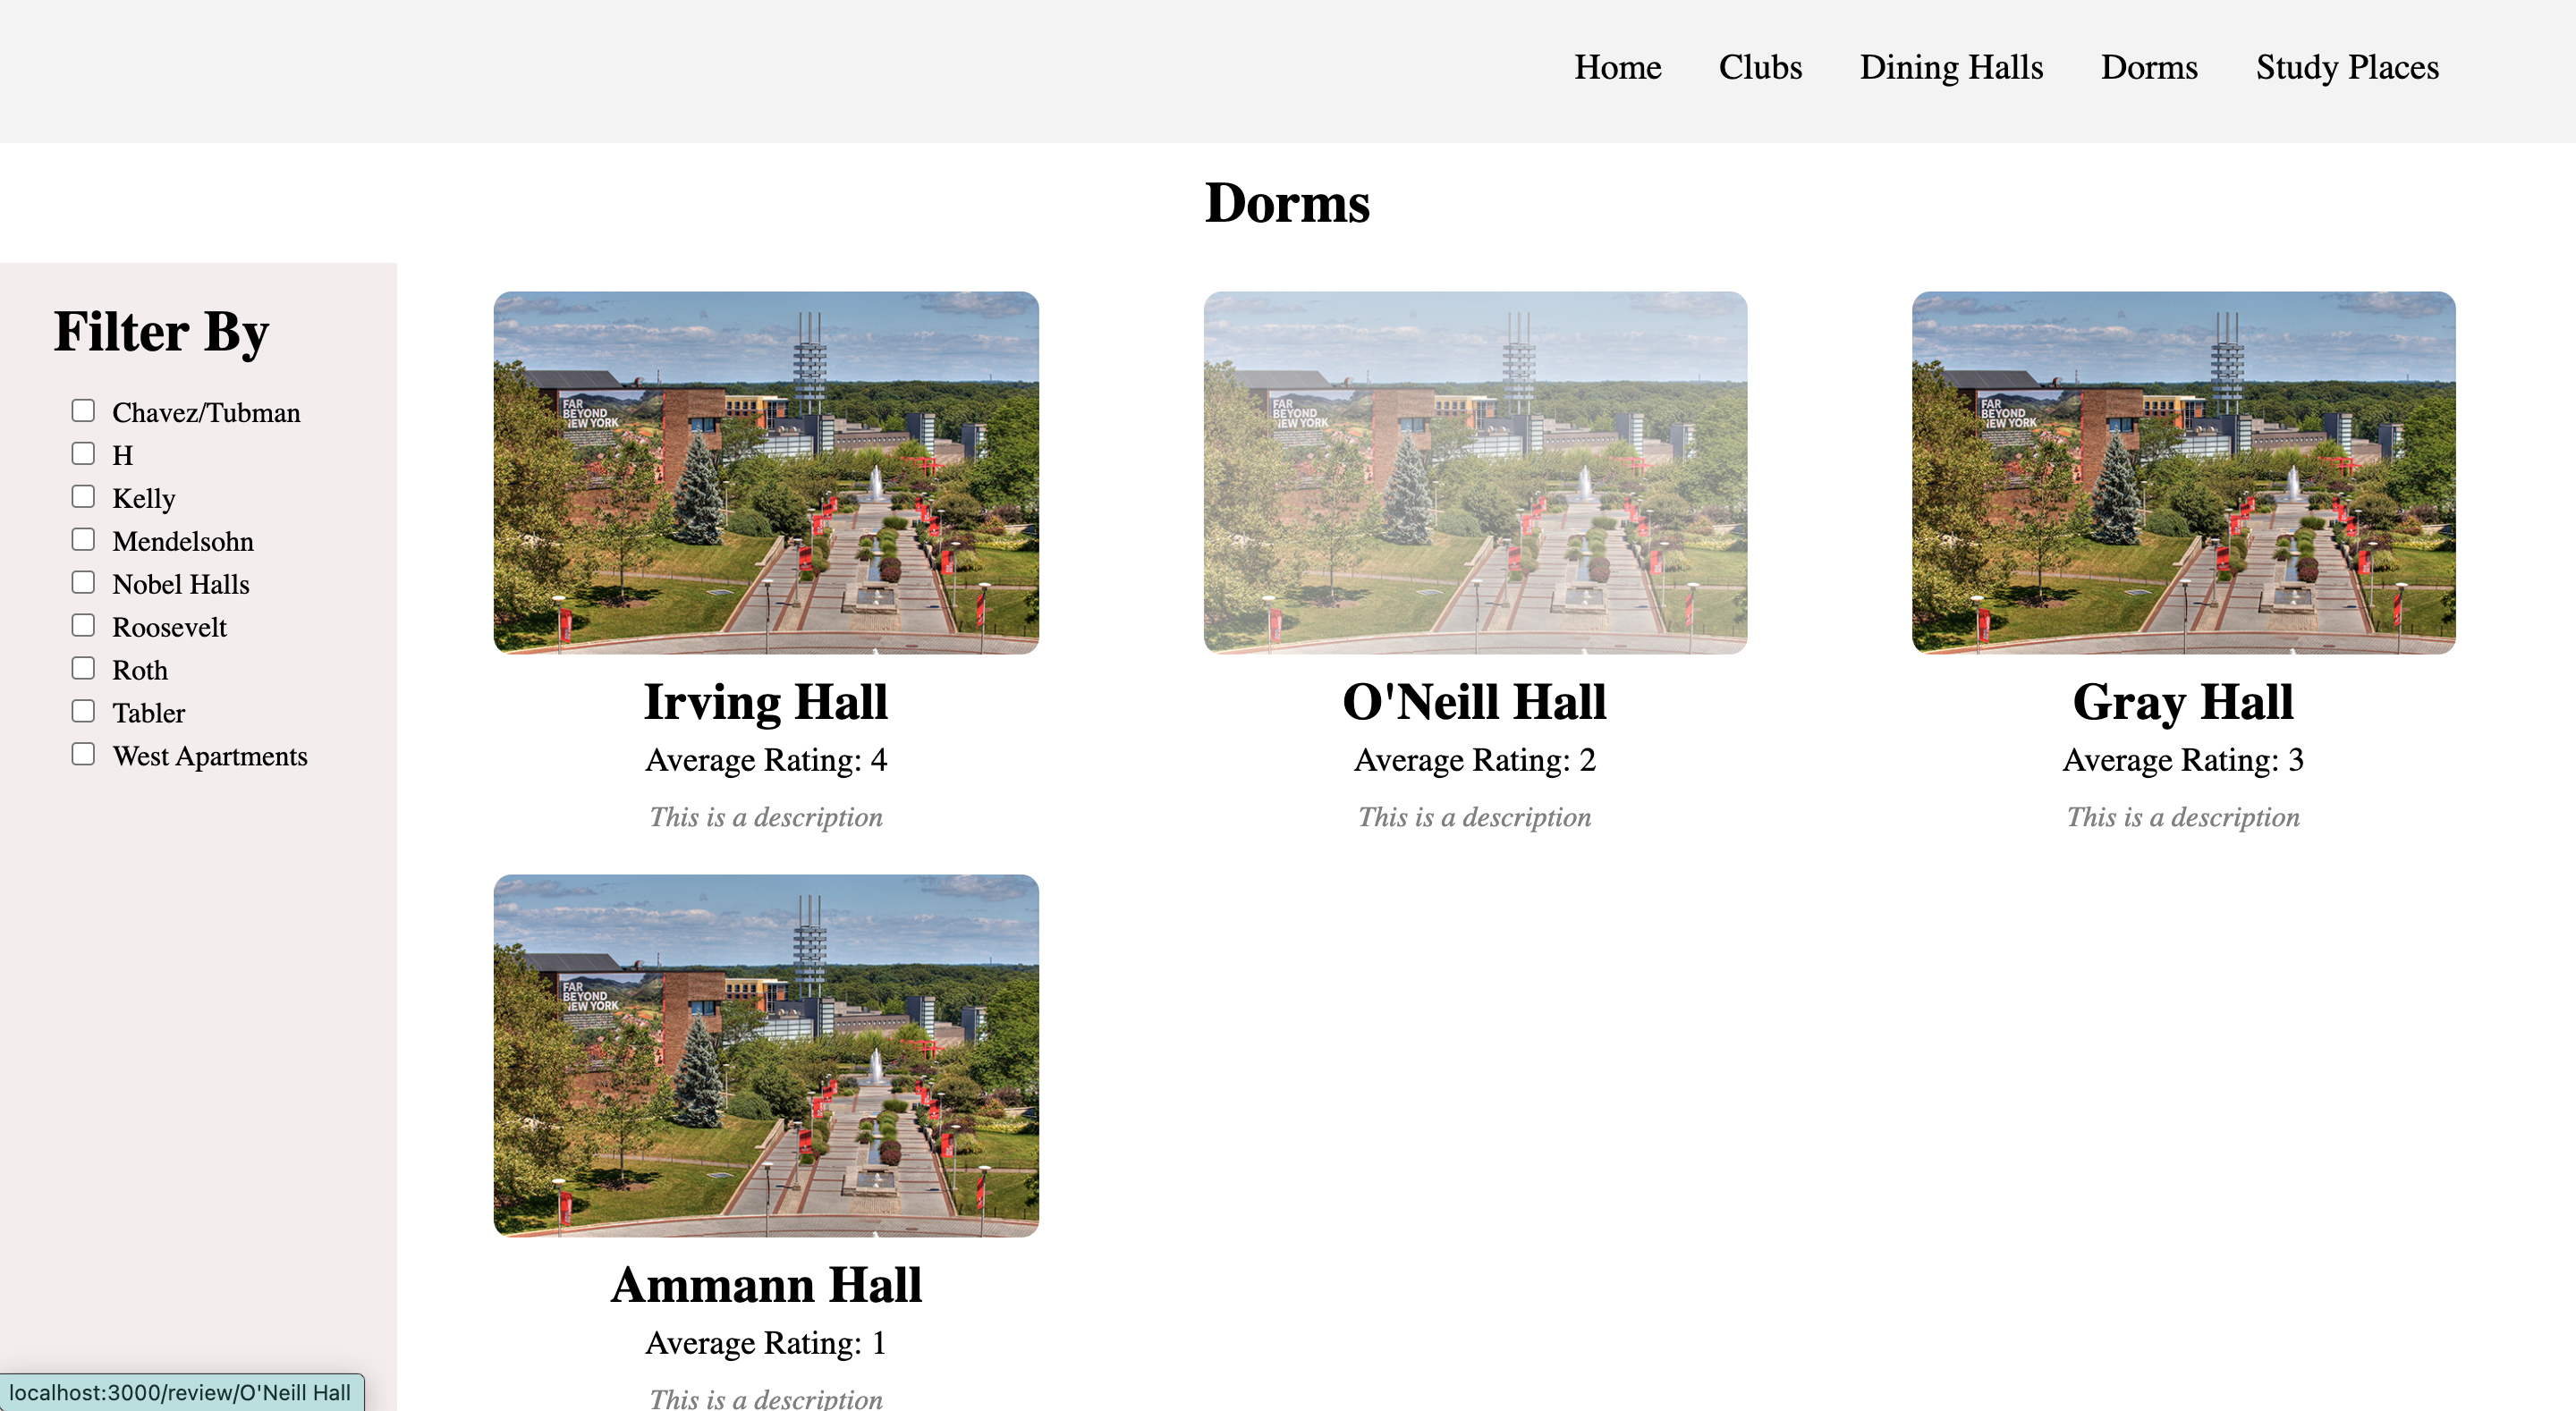
Task: Enable the Roth filter checkbox
Action: click(83, 668)
